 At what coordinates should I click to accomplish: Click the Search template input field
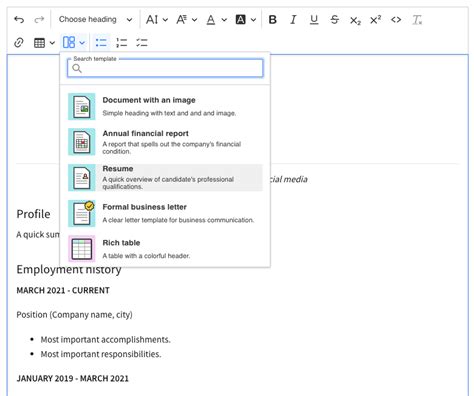pos(165,68)
